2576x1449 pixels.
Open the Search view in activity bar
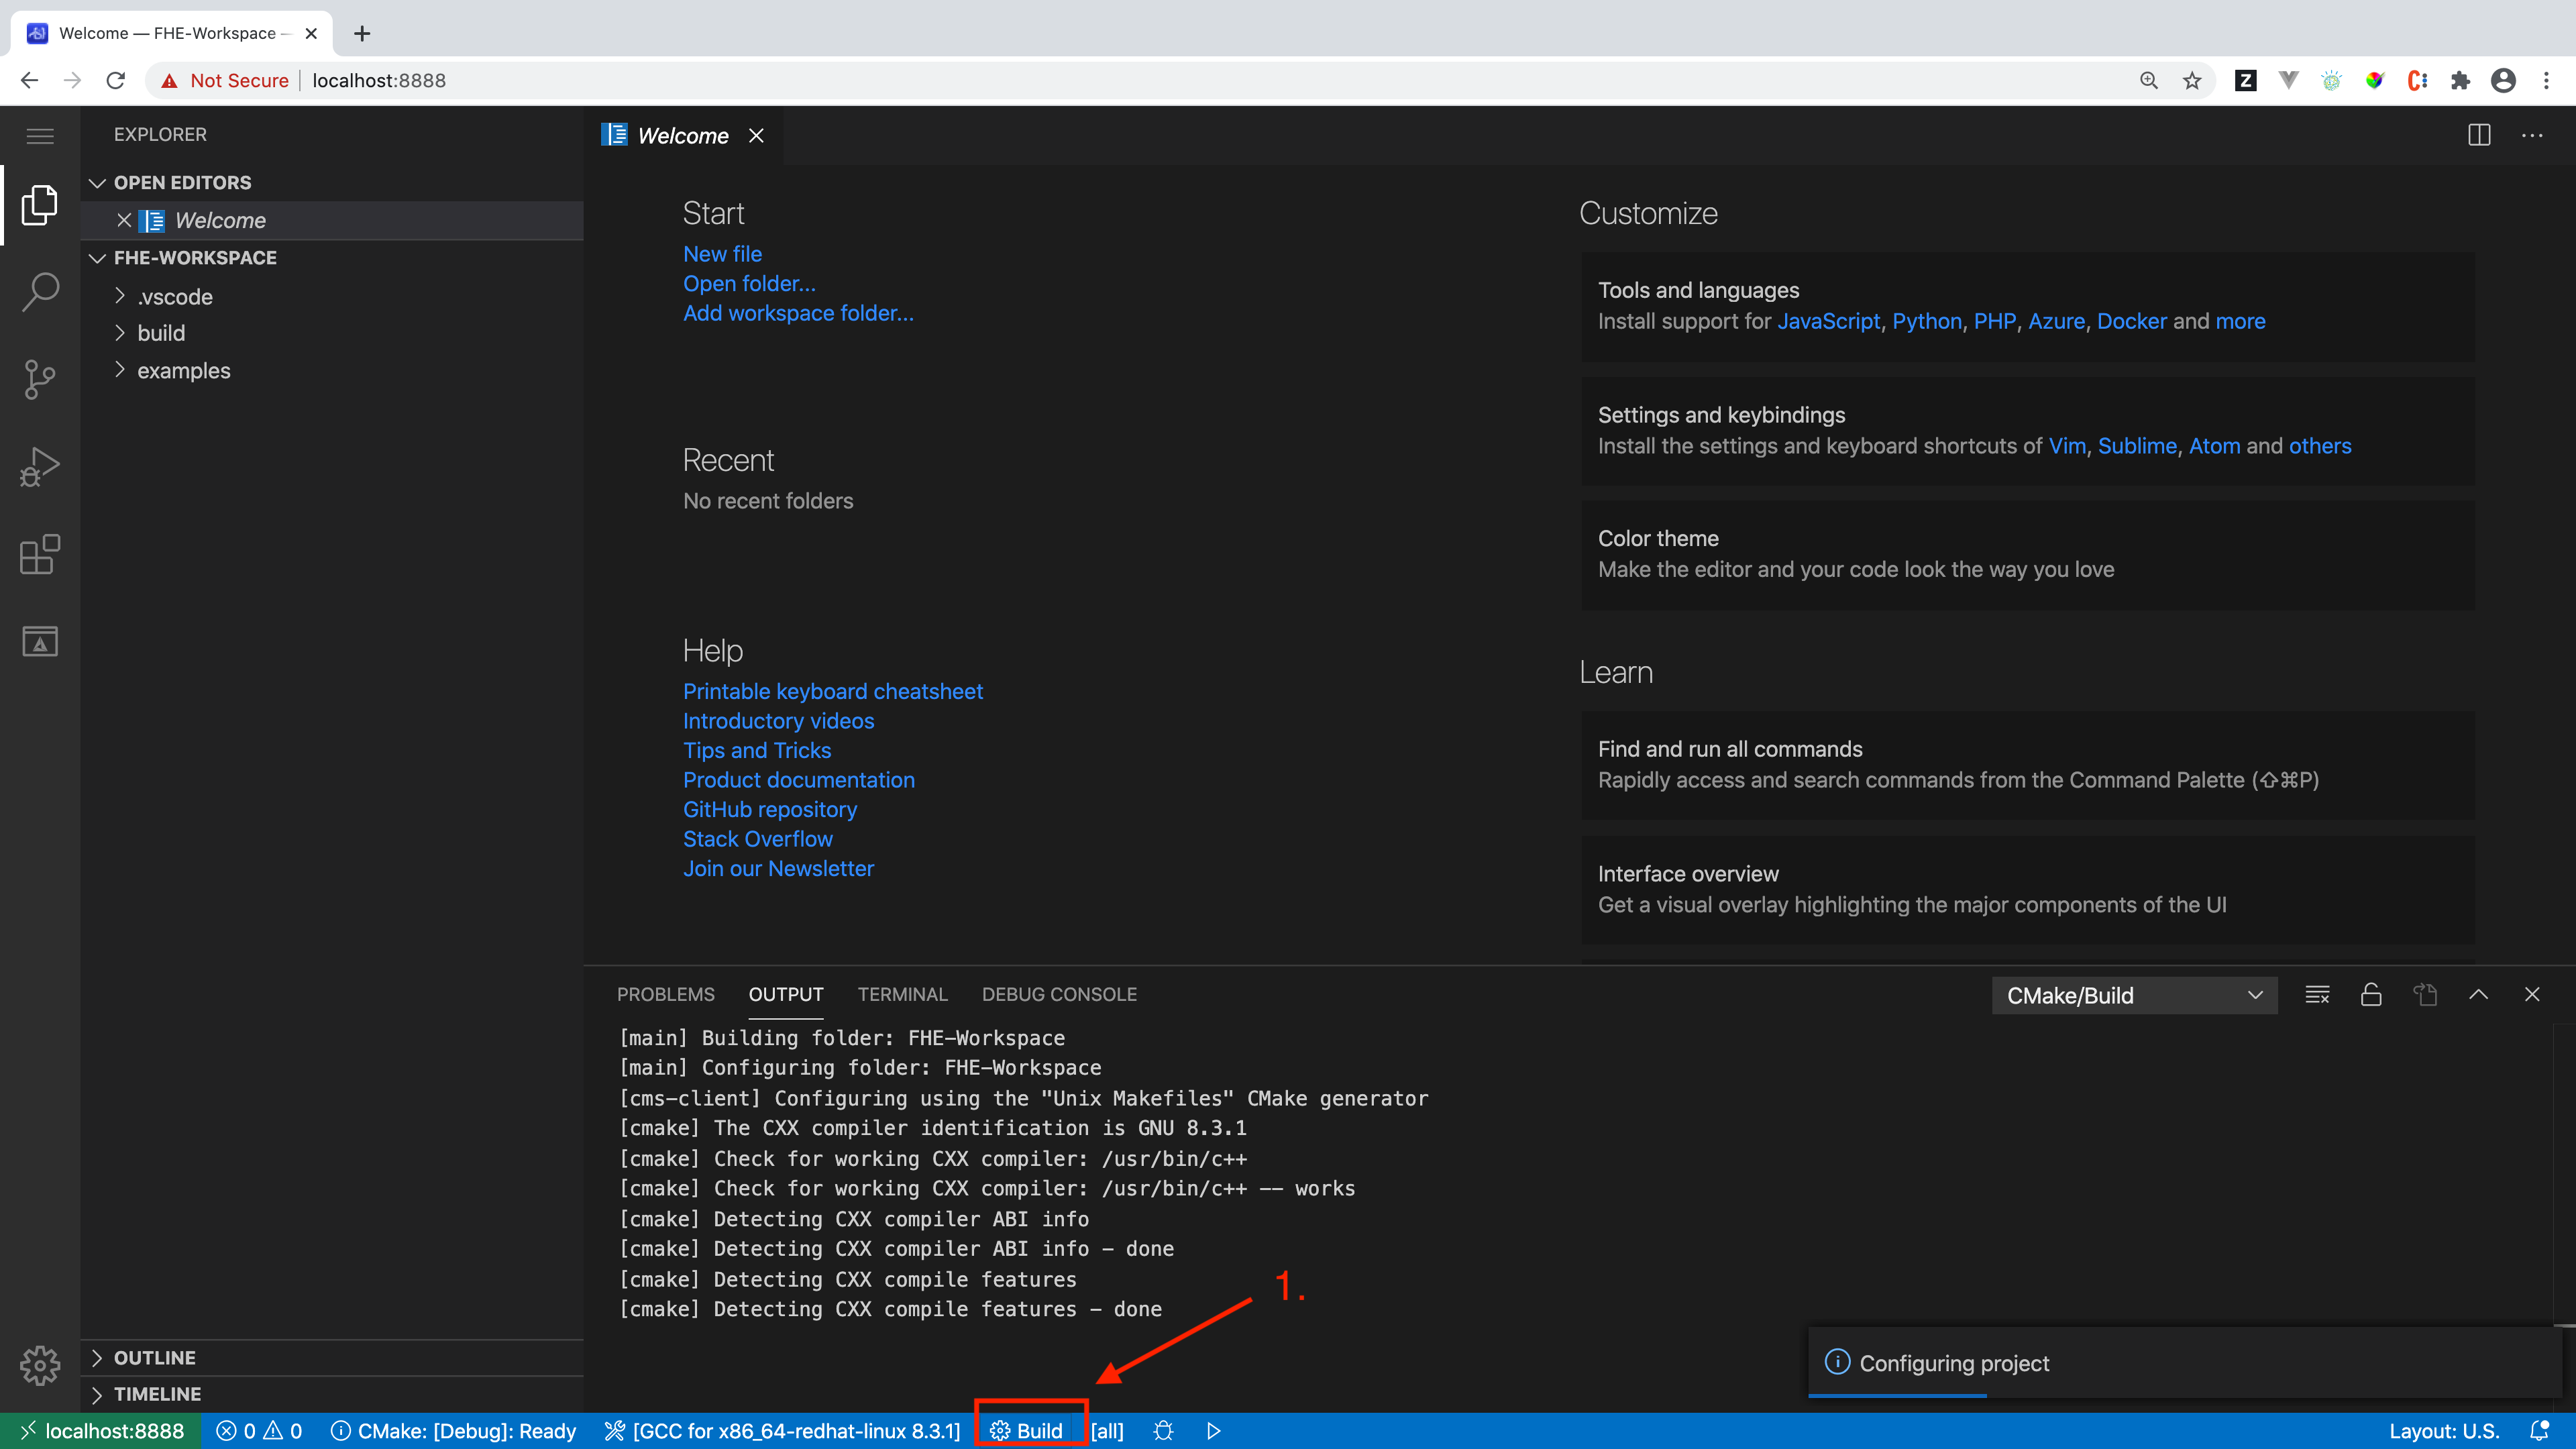[x=40, y=292]
